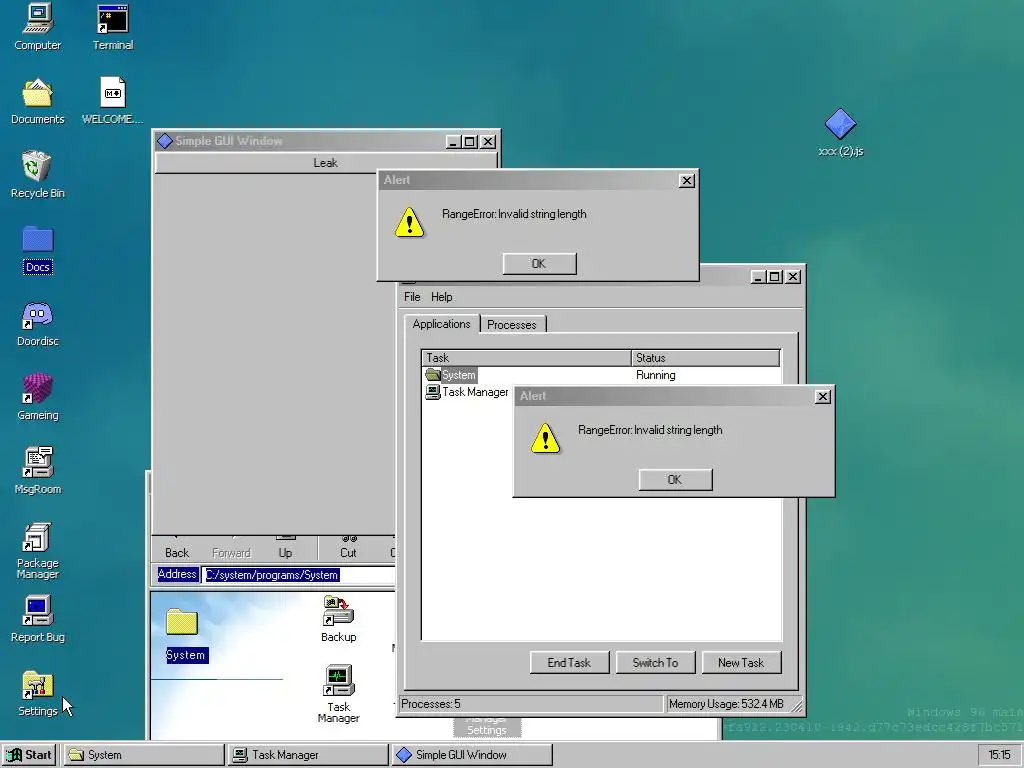The image size is (1024, 768).
Task: Click OK in the upper Alert dialog
Action: tap(539, 264)
